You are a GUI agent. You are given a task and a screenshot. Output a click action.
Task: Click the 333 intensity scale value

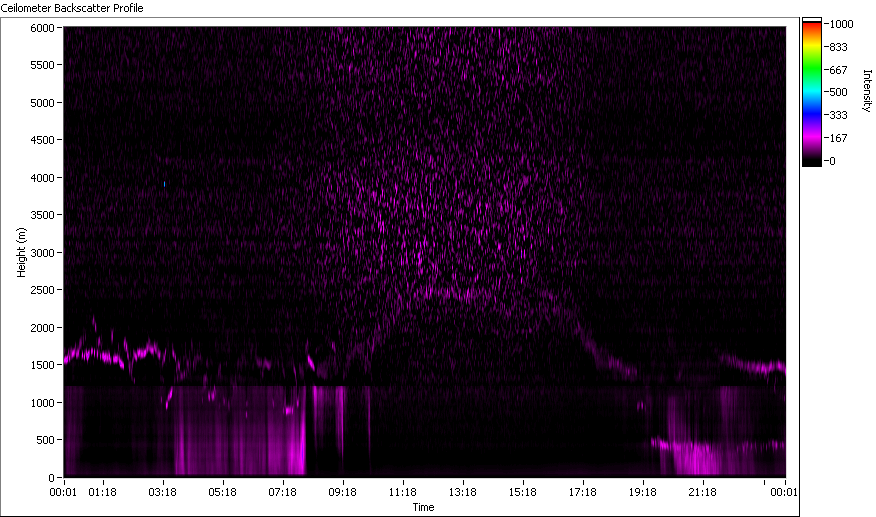838,115
